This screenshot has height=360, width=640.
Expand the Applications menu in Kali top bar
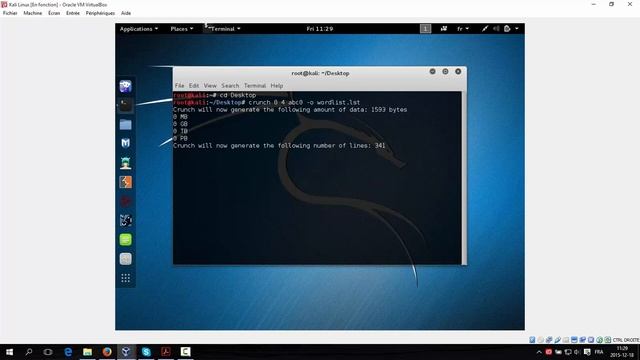coord(139,29)
